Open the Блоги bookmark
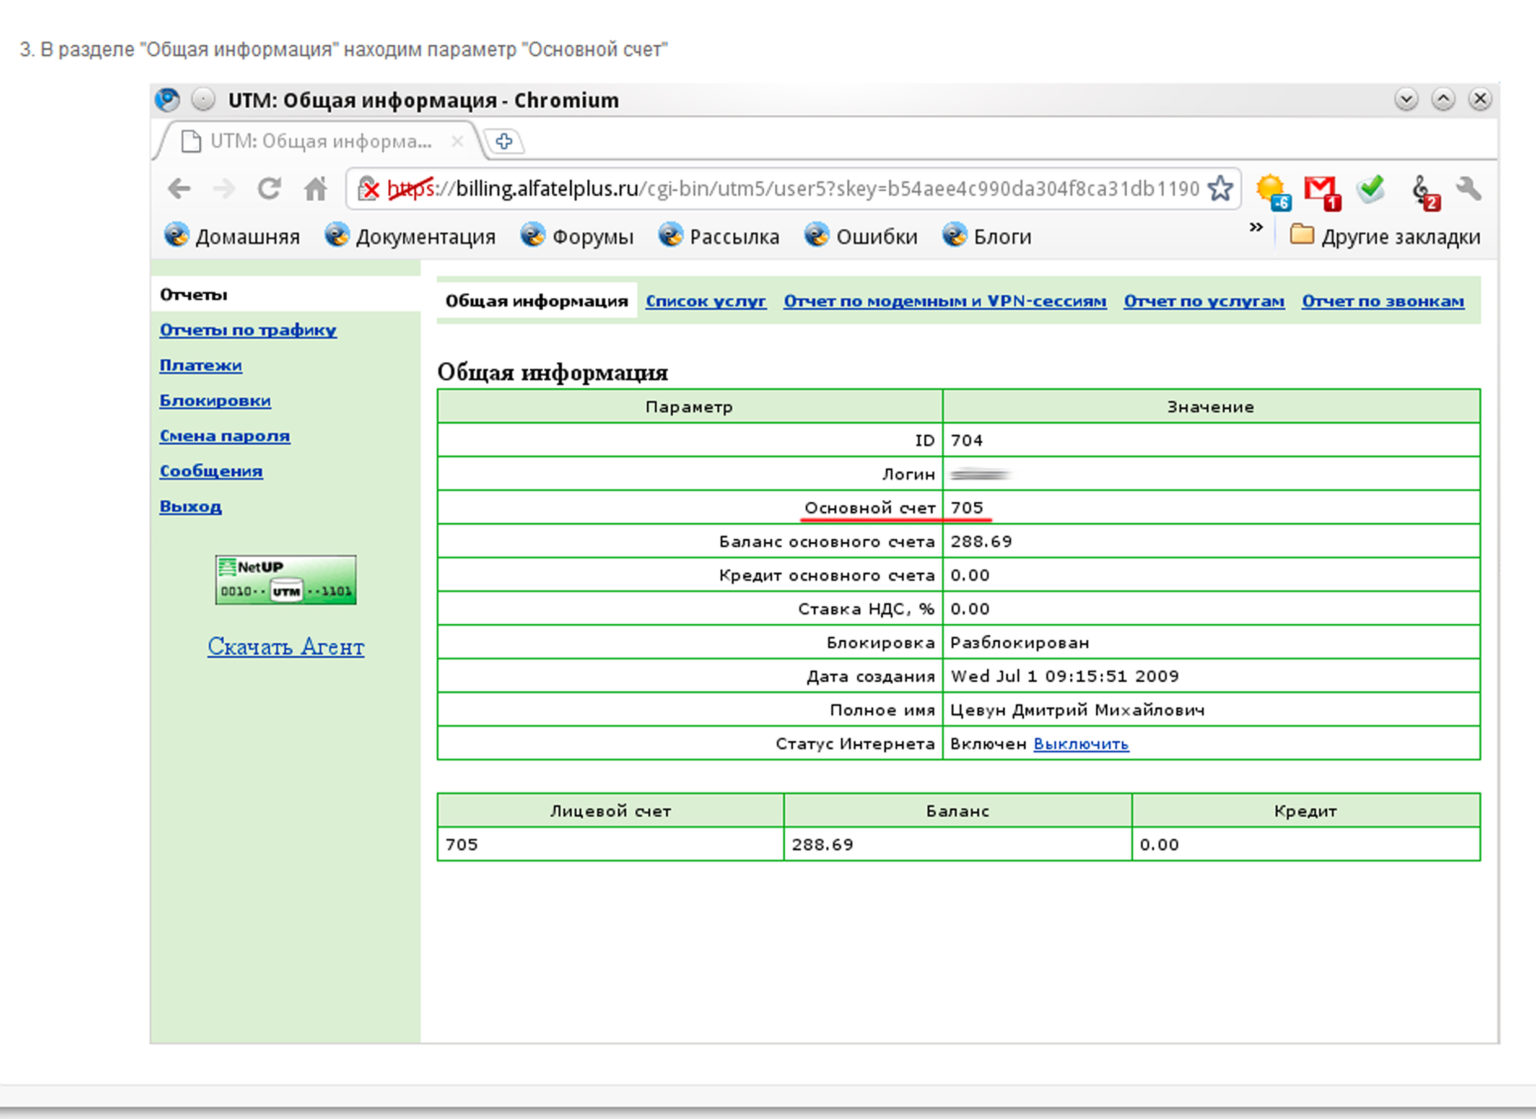Screen dimensions: 1536x1119 click(987, 236)
